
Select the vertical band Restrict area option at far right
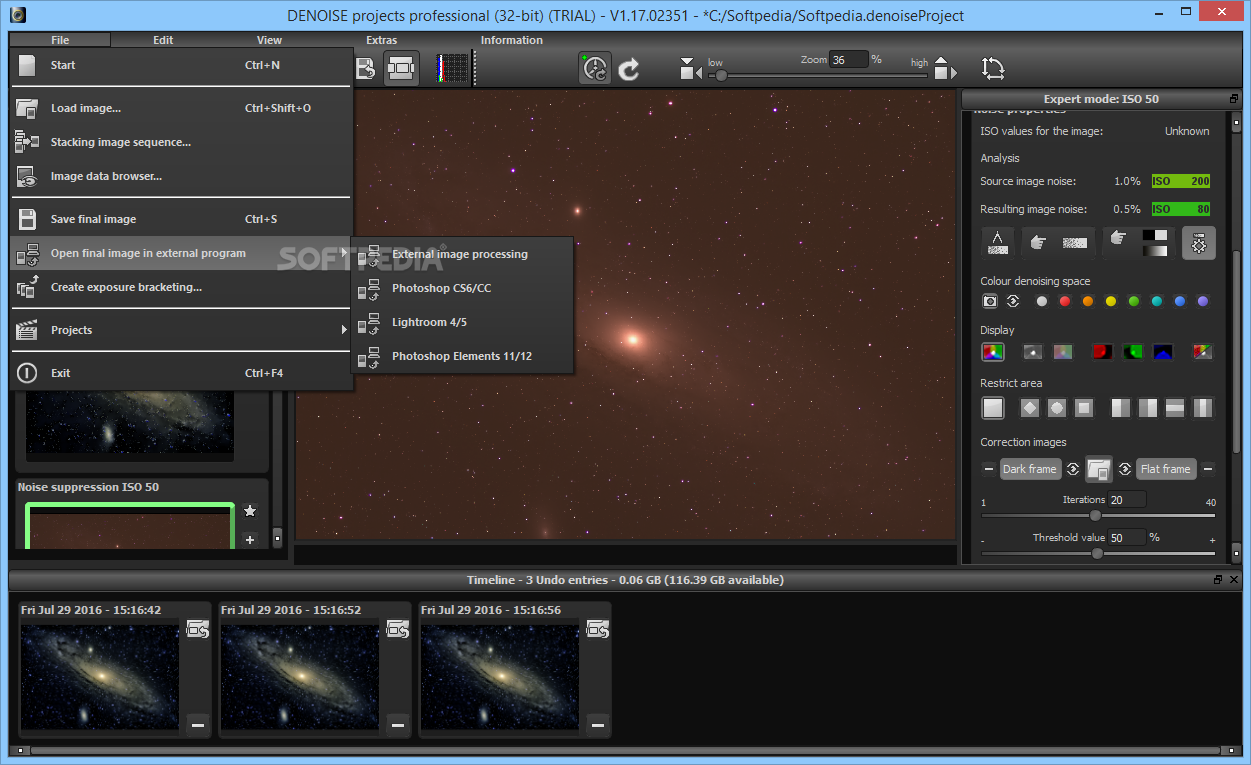pyautogui.click(x=1202, y=407)
